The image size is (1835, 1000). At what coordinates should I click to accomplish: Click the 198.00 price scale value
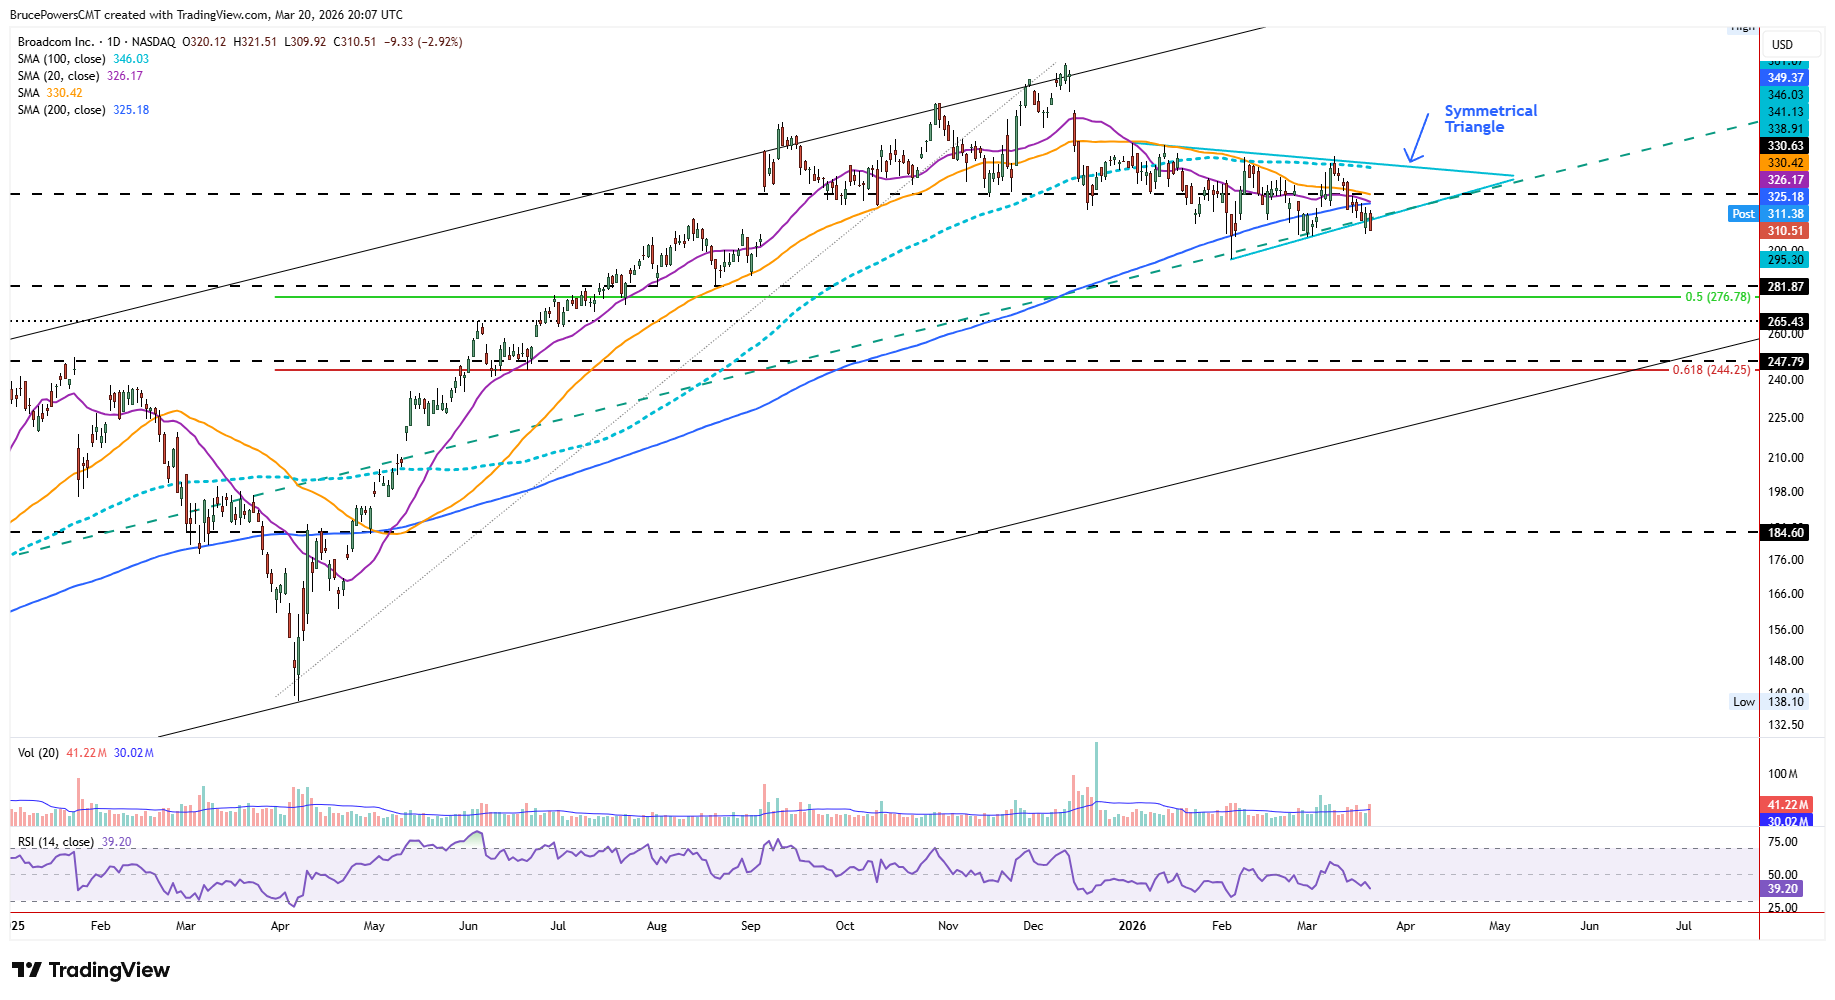click(x=1786, y=492)
